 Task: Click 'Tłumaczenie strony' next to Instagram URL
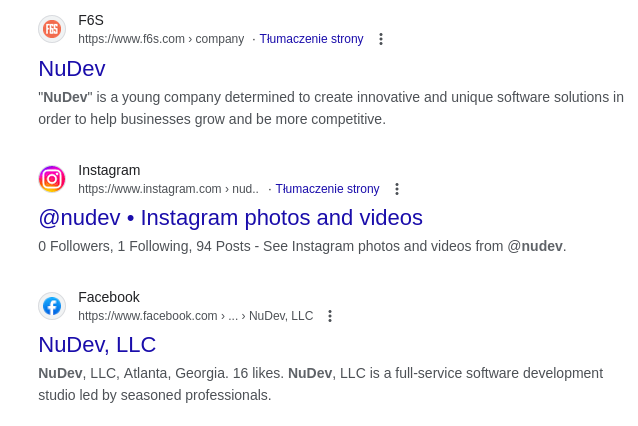pyautogui.click(x=327, y=189)
